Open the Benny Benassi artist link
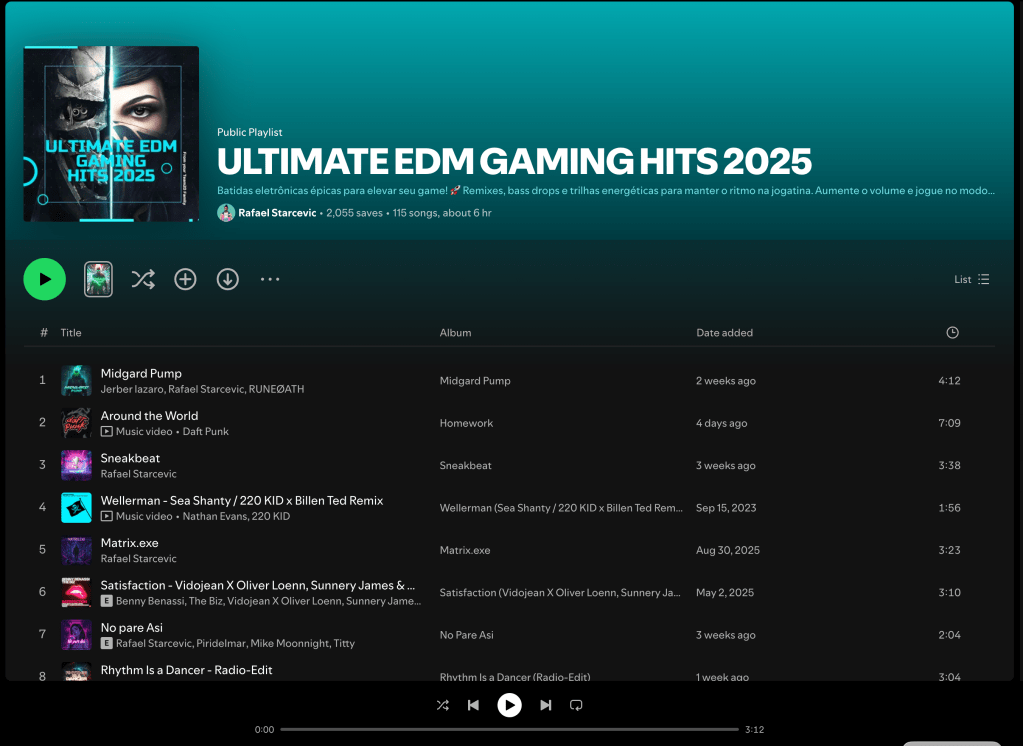Image resolution: width=1023 pixels, height=746 pixels. (x=149, y=601)
